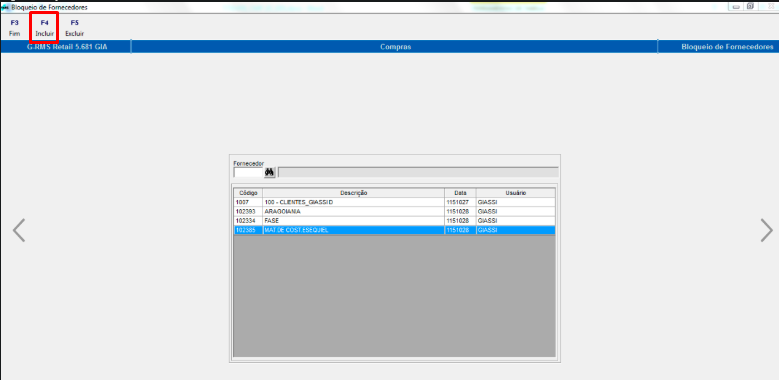Viewport: 779px width, 380px height.
Task: Click the Data column header
Action: [460, 193]
